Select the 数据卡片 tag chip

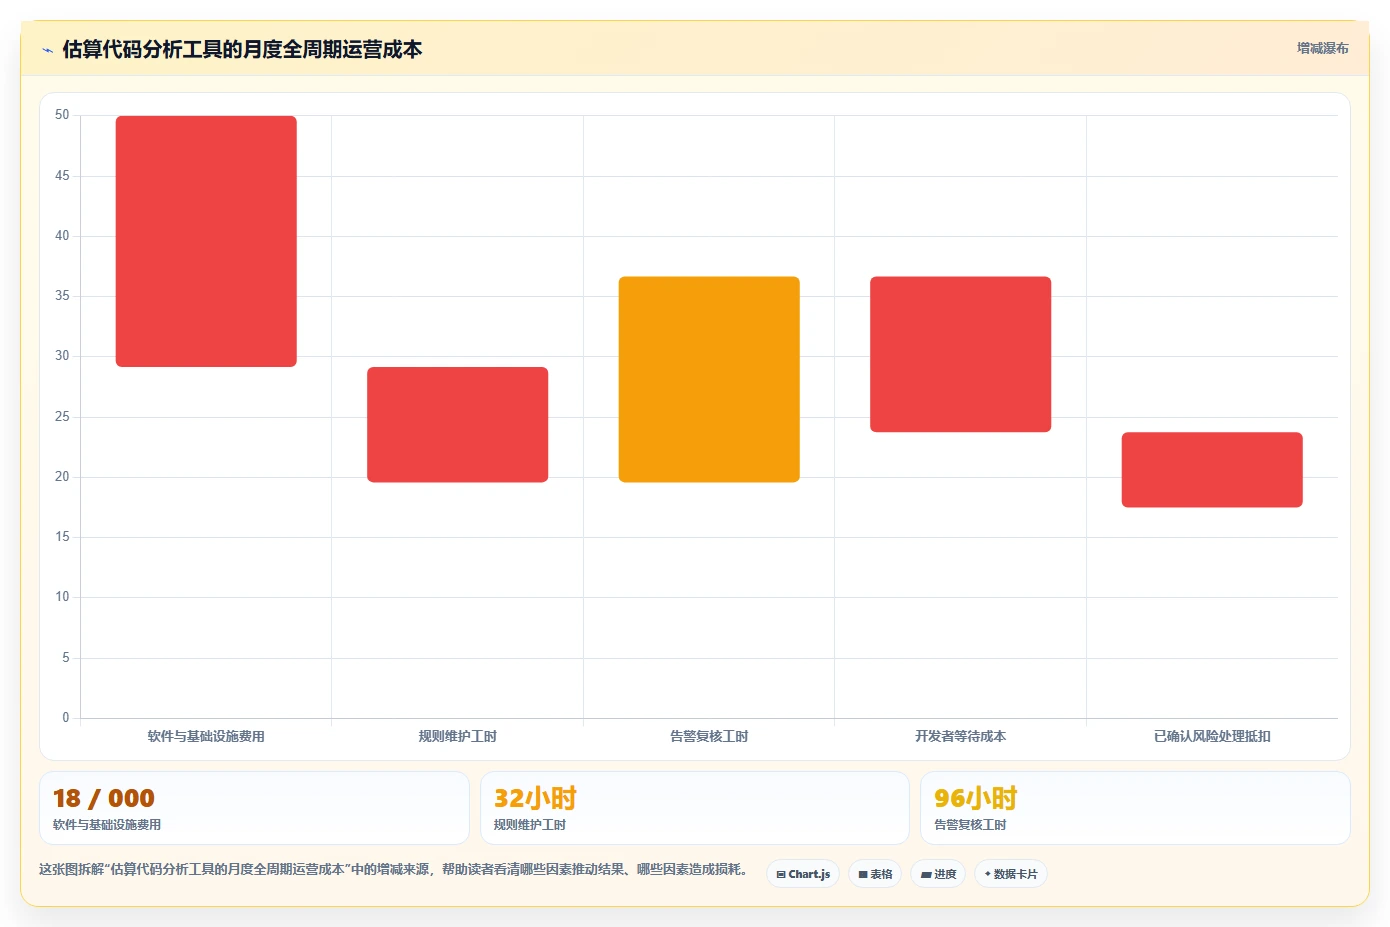tap(1011, 874)
